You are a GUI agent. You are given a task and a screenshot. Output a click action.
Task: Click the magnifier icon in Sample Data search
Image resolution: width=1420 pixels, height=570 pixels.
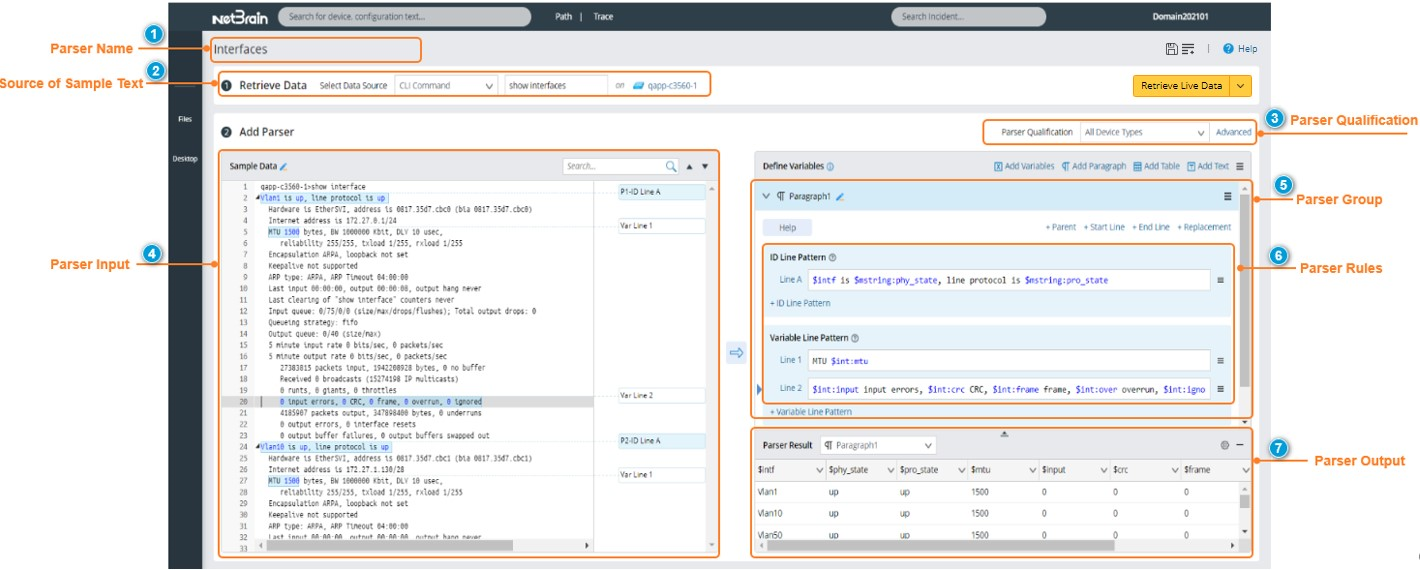(671, 167)
